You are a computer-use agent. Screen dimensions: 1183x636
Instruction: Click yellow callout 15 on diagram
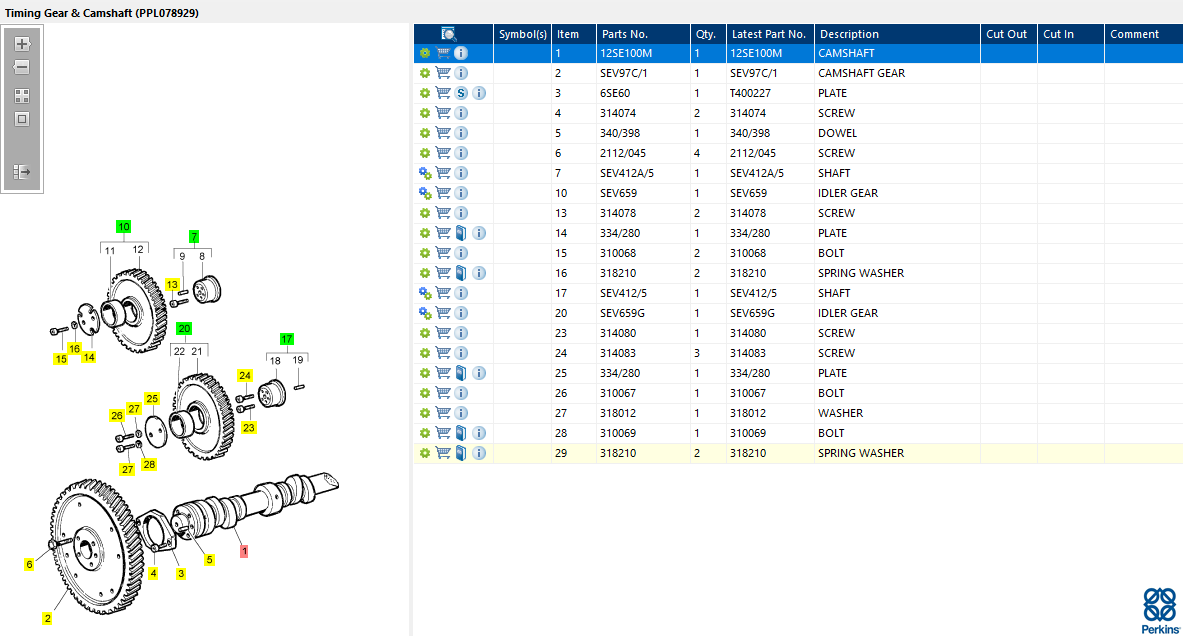click(x=61, y=359)
